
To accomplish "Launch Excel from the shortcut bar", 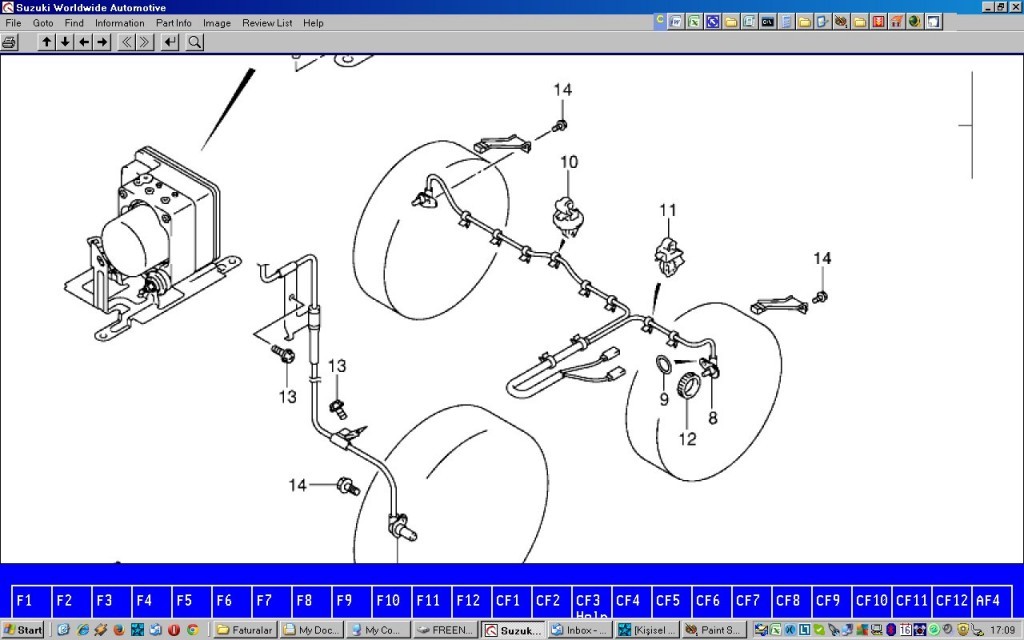I will 694,21.
